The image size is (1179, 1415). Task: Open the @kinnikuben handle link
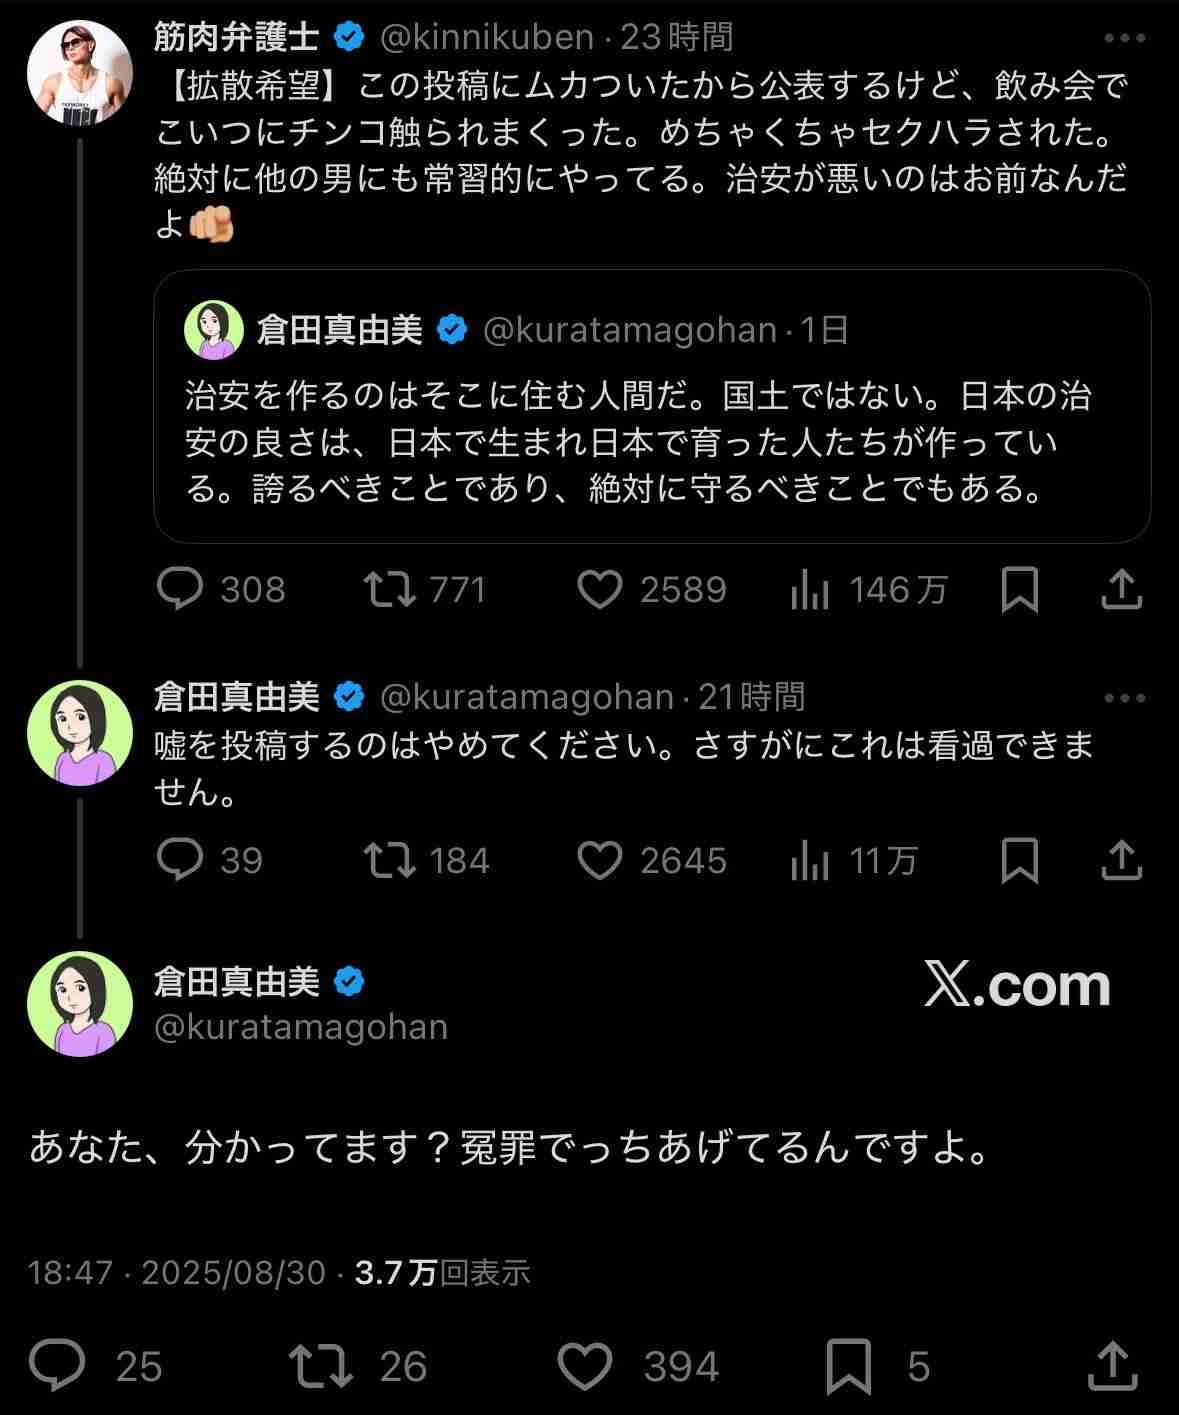click(487, 38)
